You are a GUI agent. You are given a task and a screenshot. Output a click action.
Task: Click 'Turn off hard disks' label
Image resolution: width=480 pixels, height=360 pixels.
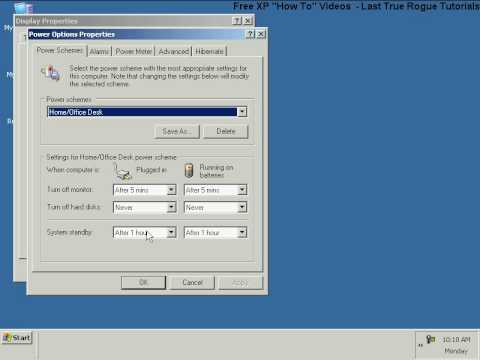click(74, 207)
